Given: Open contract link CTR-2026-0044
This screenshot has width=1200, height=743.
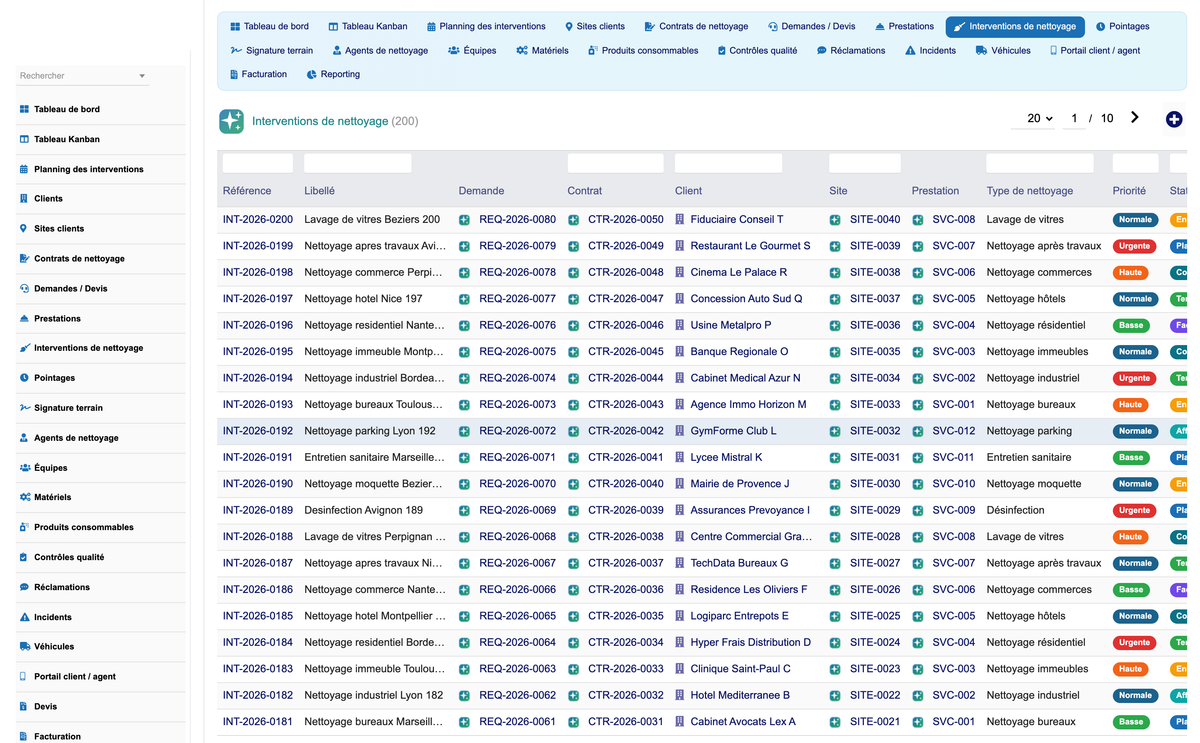Looking at the screenshot, I should (626, 378).
